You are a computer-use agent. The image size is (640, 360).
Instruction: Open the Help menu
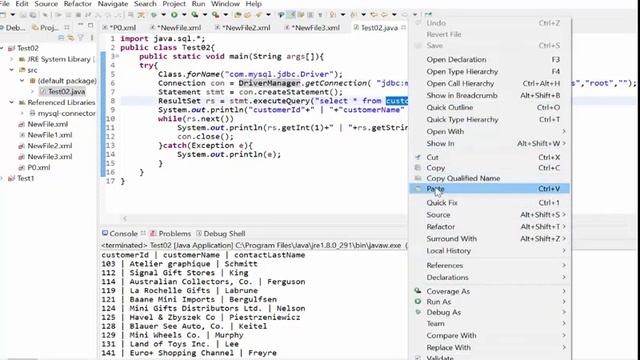click(x=253, y=4)
